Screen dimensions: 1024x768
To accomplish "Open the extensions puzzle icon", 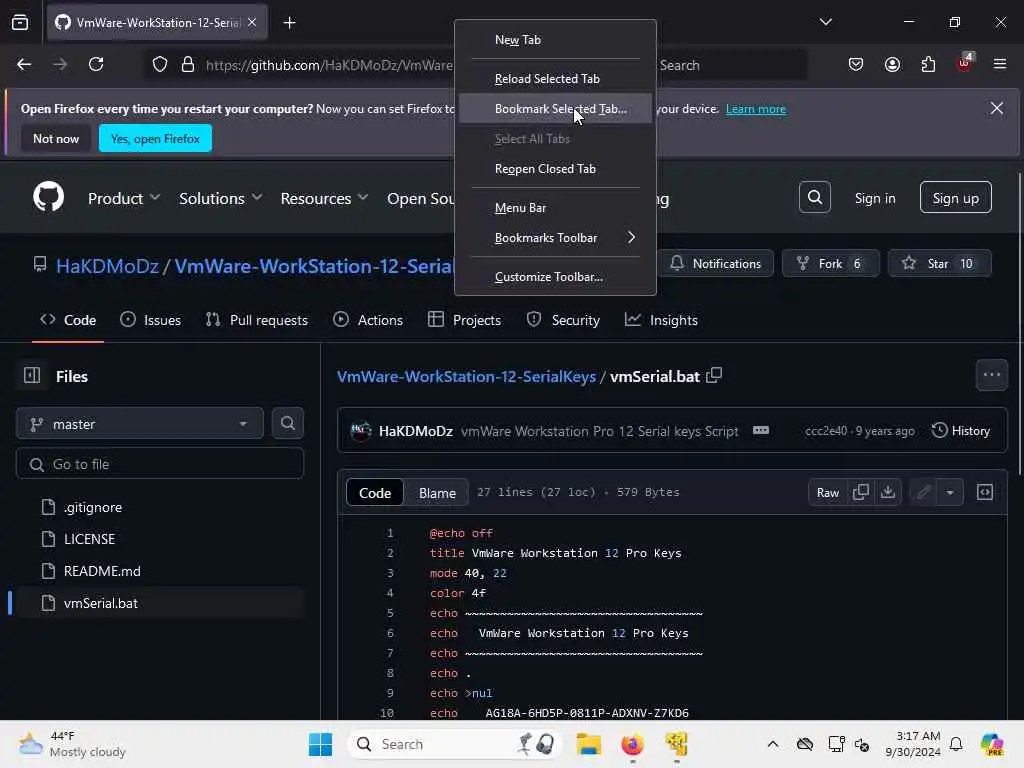I will 928,65.
